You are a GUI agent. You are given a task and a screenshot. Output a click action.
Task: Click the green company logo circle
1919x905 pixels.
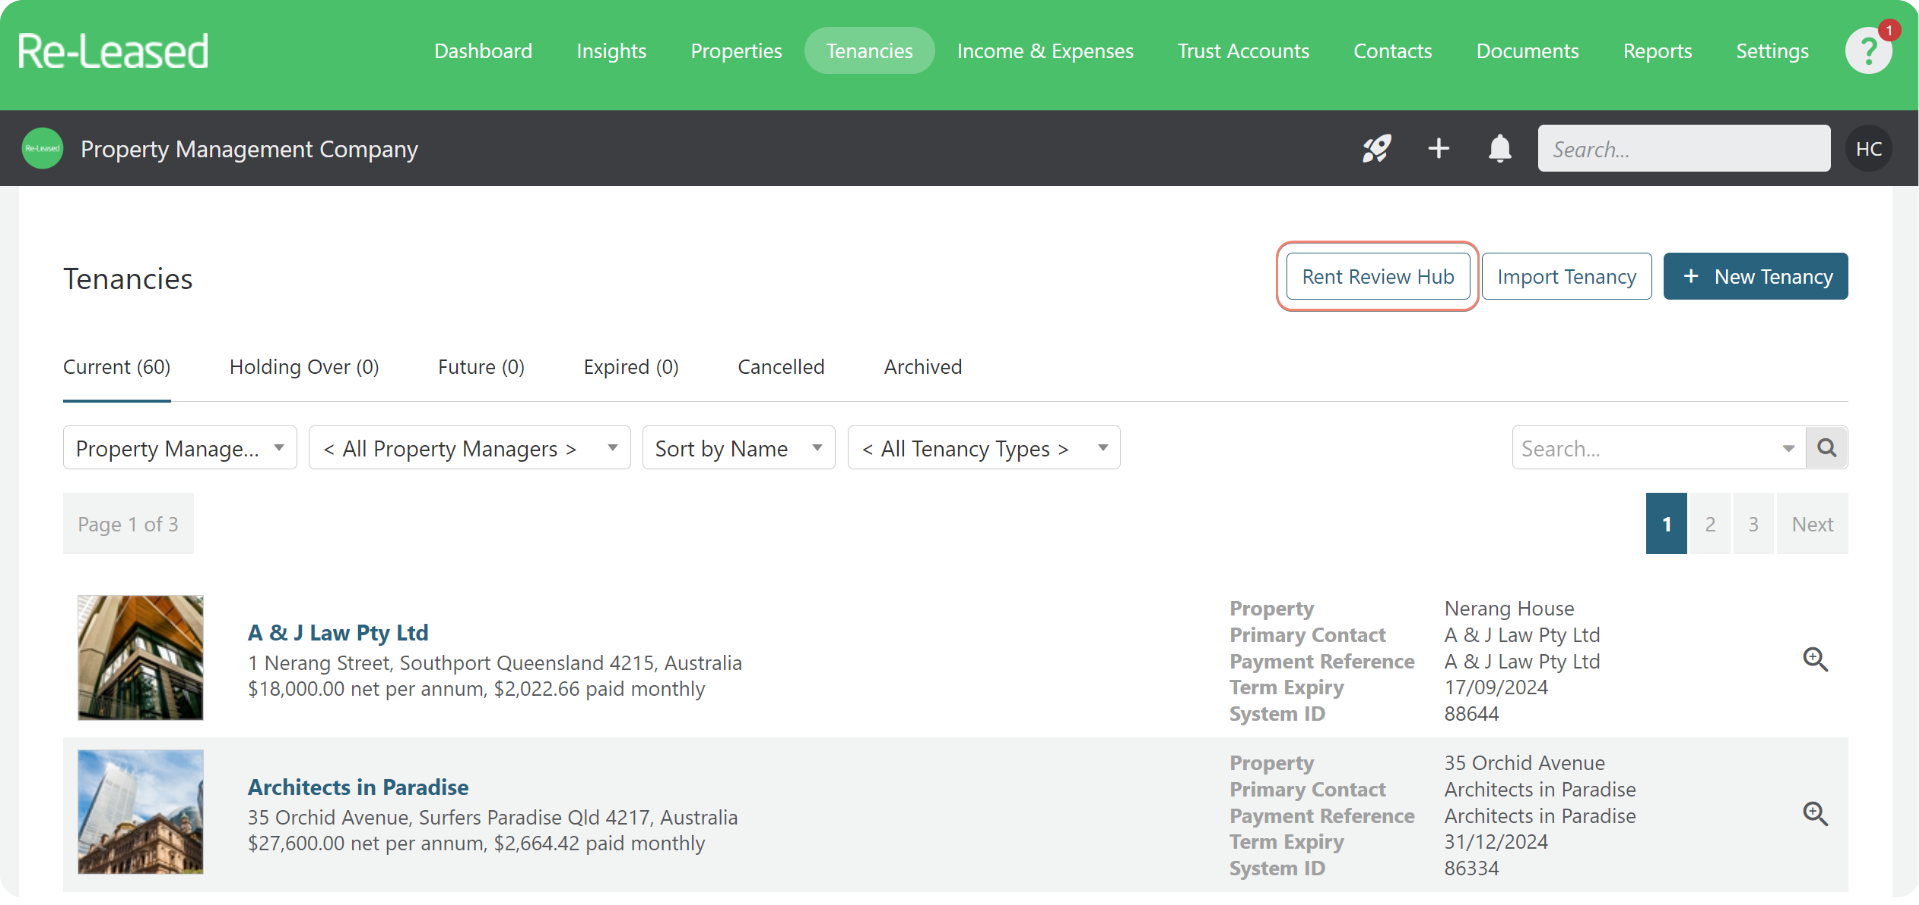click(x=43, y=149)
